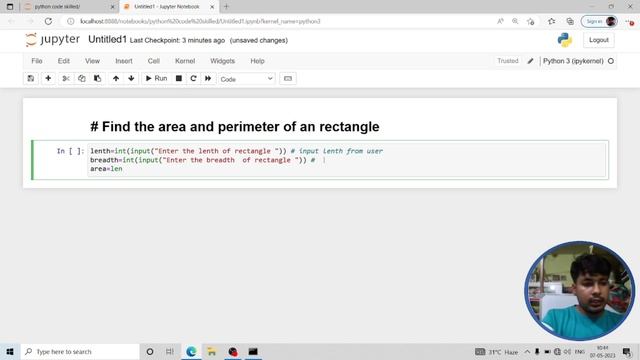Open the browser Favorites icon
The width and height of the screenshot is (640, 360).
(551, 21)
